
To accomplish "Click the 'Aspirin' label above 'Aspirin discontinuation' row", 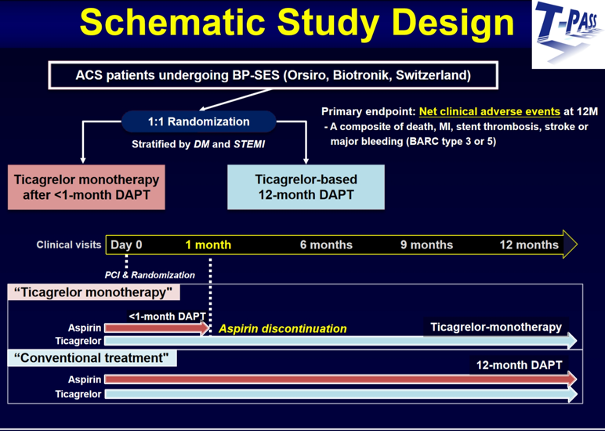I will [84, 328].
